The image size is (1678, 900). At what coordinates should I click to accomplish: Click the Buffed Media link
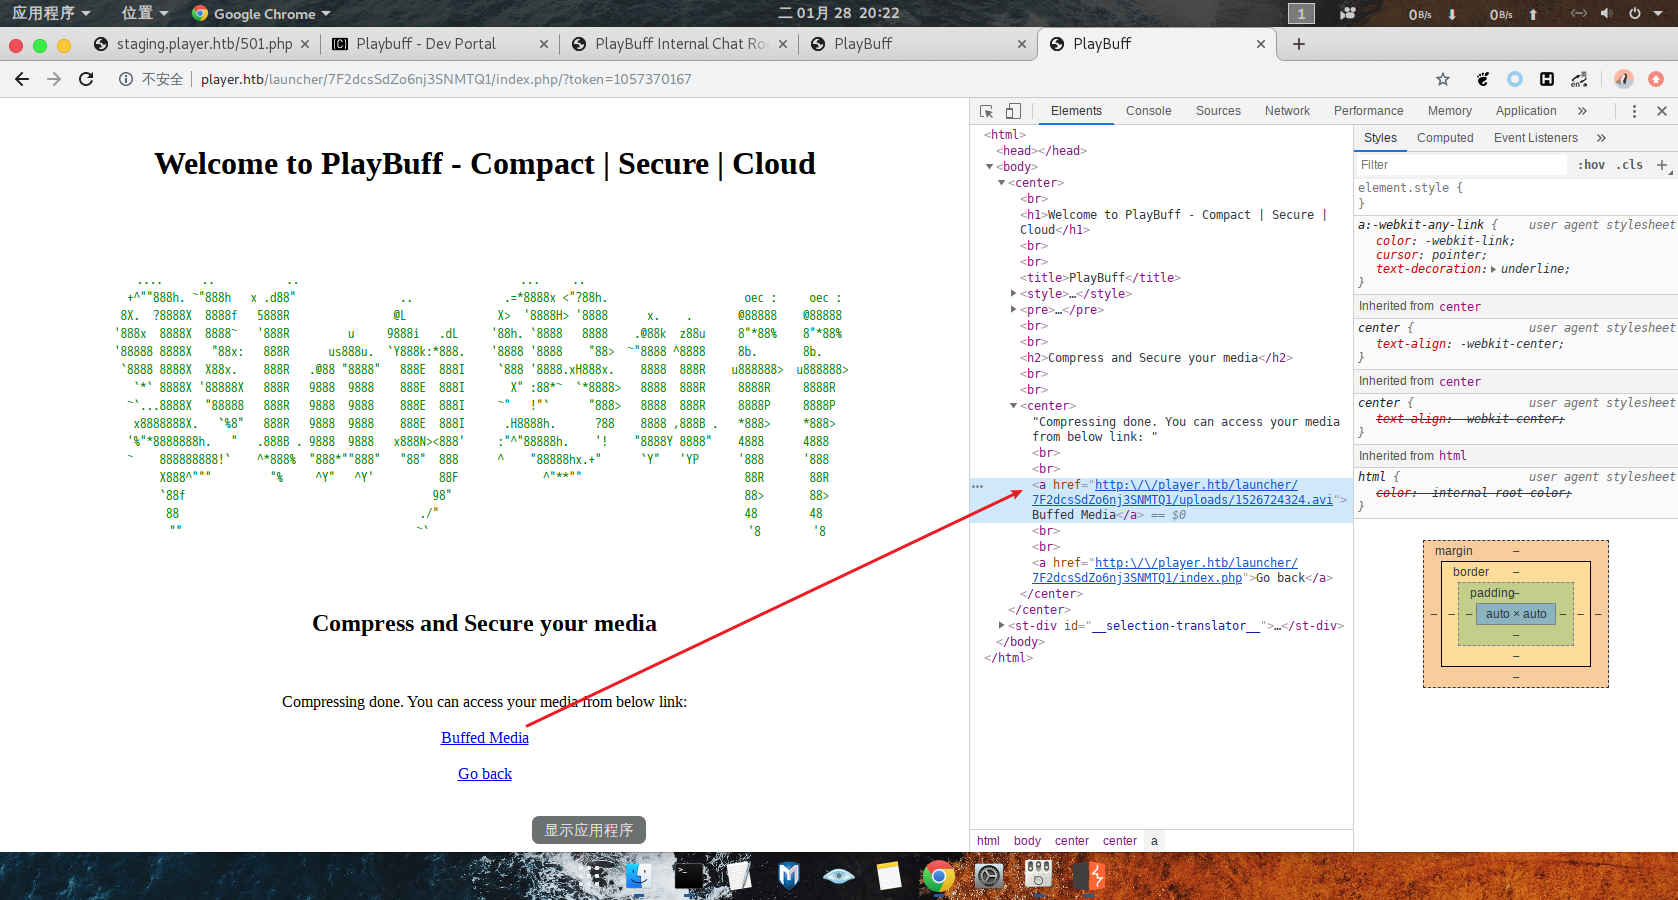tap(485, 738)
